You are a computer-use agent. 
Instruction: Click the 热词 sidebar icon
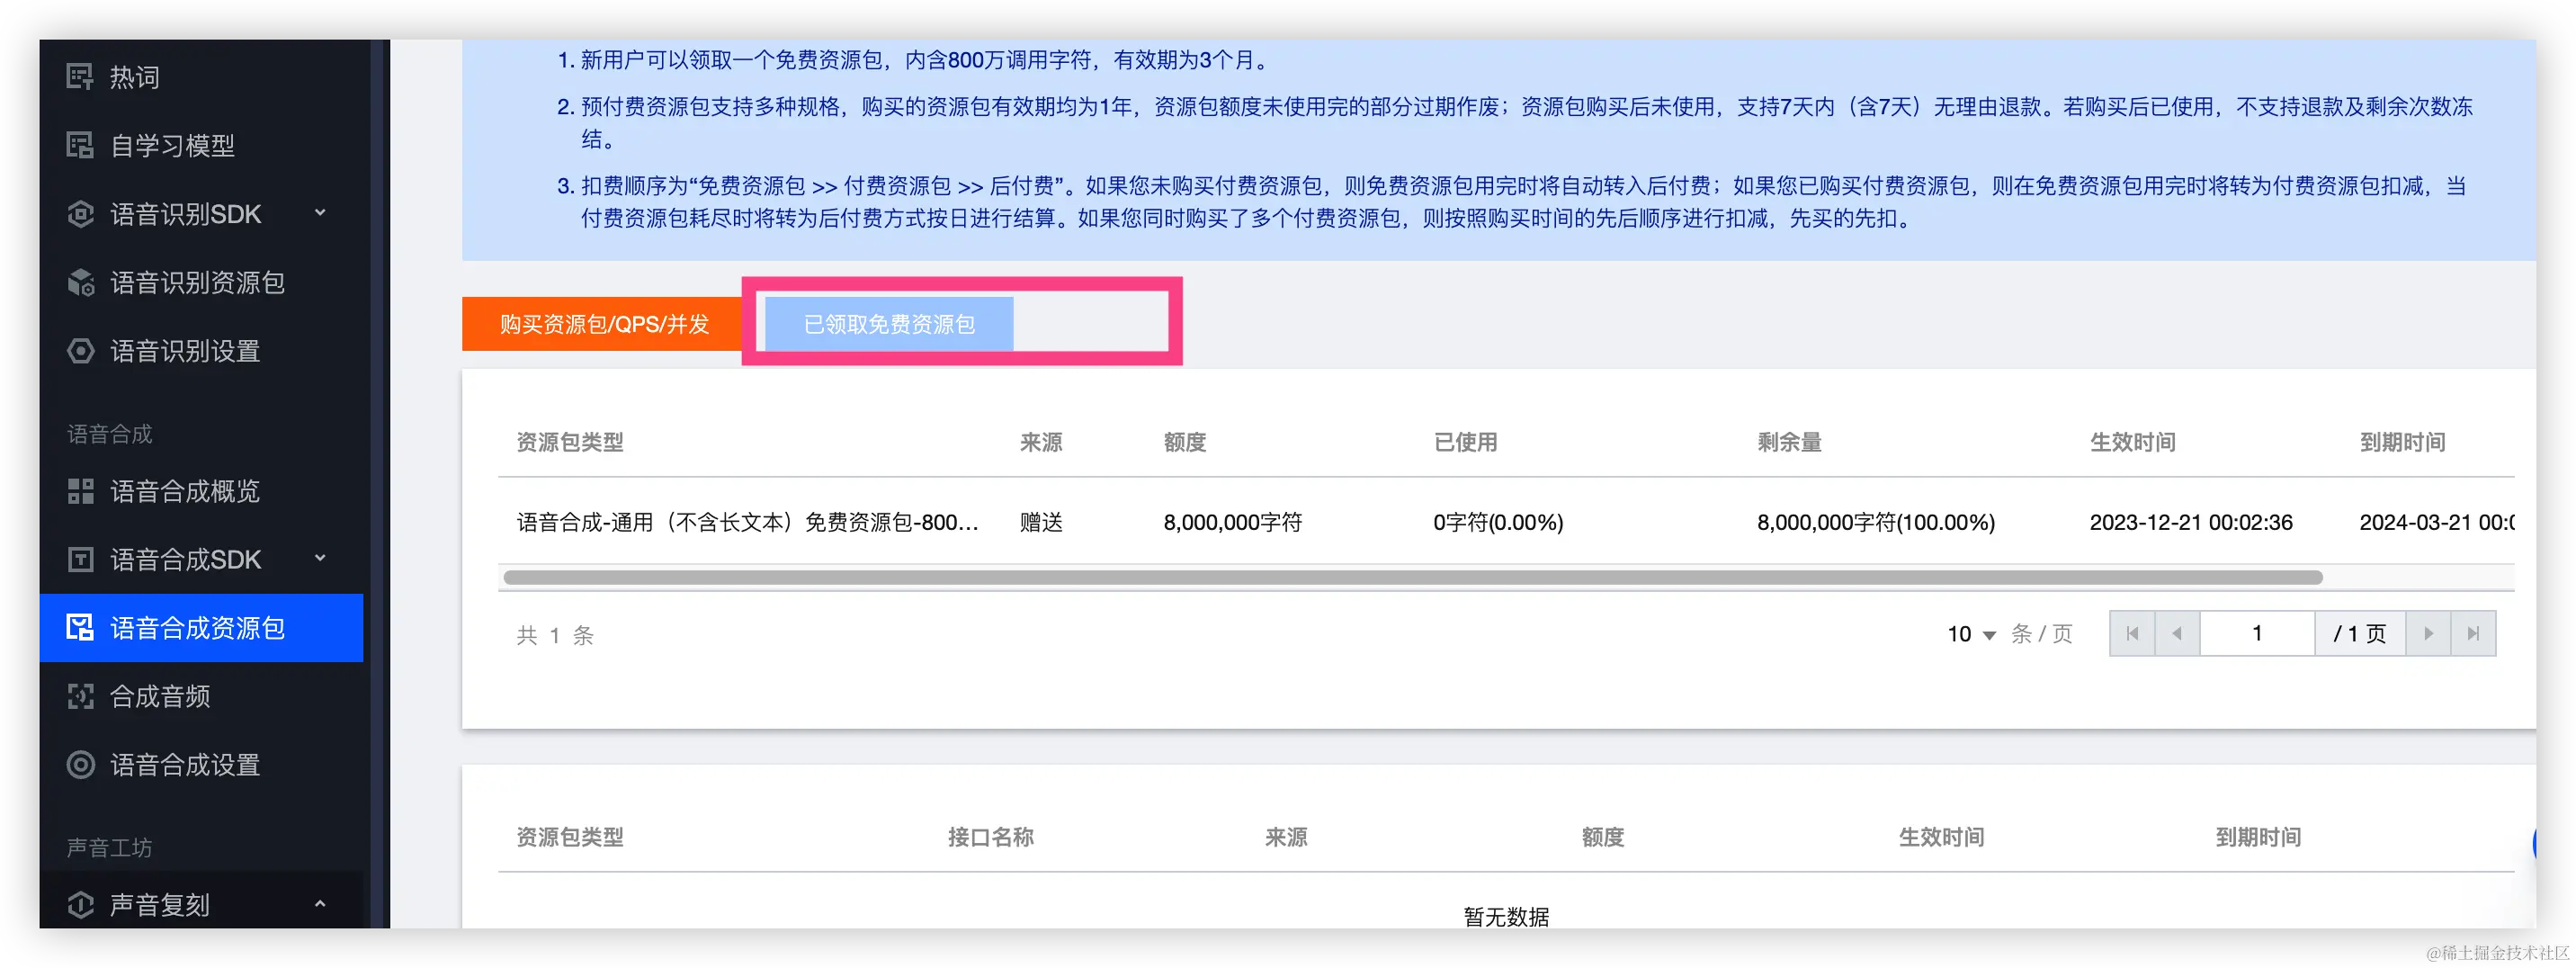click(80, 76)
